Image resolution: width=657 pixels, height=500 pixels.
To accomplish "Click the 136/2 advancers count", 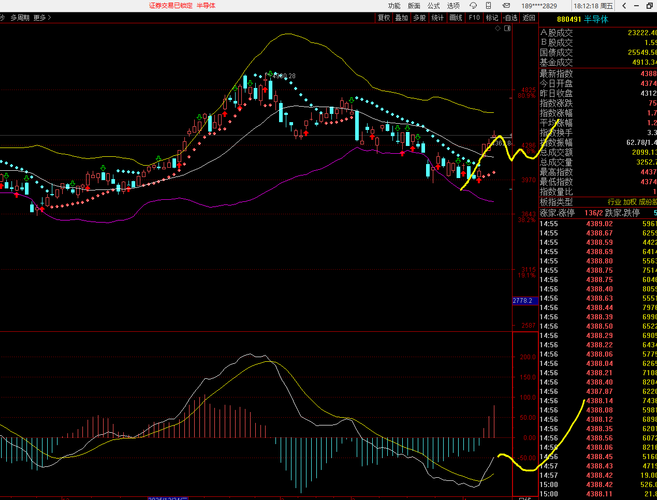I will pos(592,213).
